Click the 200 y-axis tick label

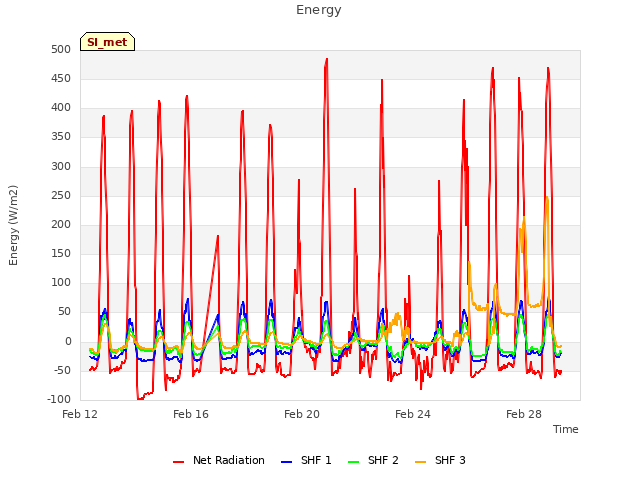(x=61, y=224)
